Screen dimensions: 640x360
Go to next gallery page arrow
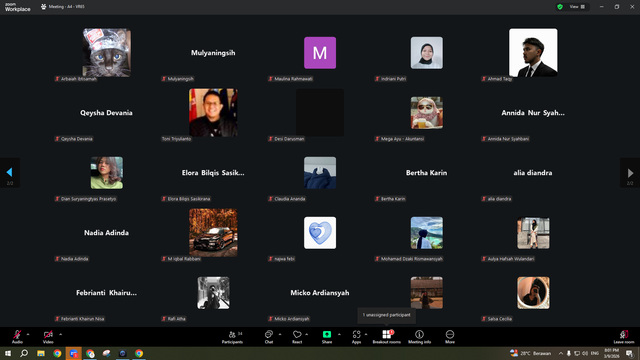coord(630,173)
